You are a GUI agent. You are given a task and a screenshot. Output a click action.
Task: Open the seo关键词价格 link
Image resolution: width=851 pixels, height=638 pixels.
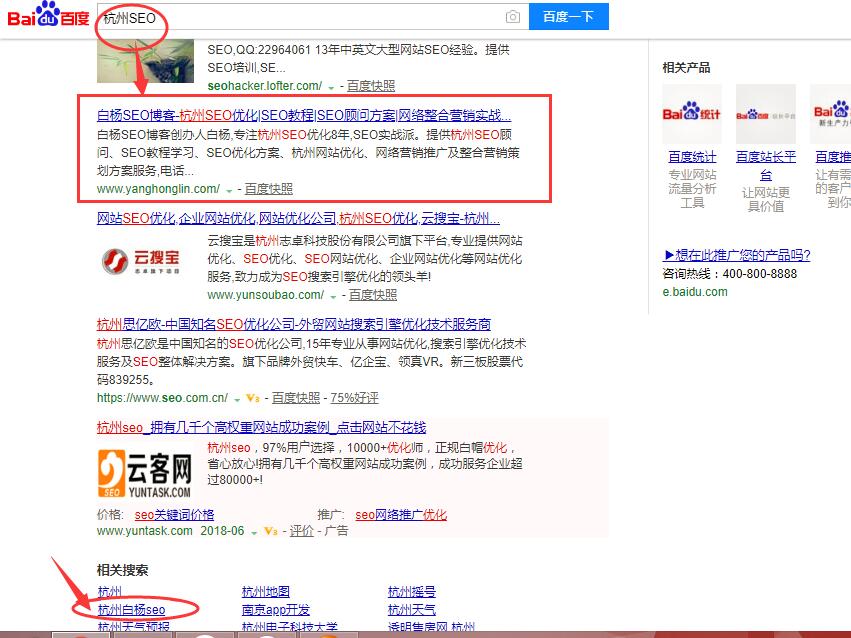point(174,515)
